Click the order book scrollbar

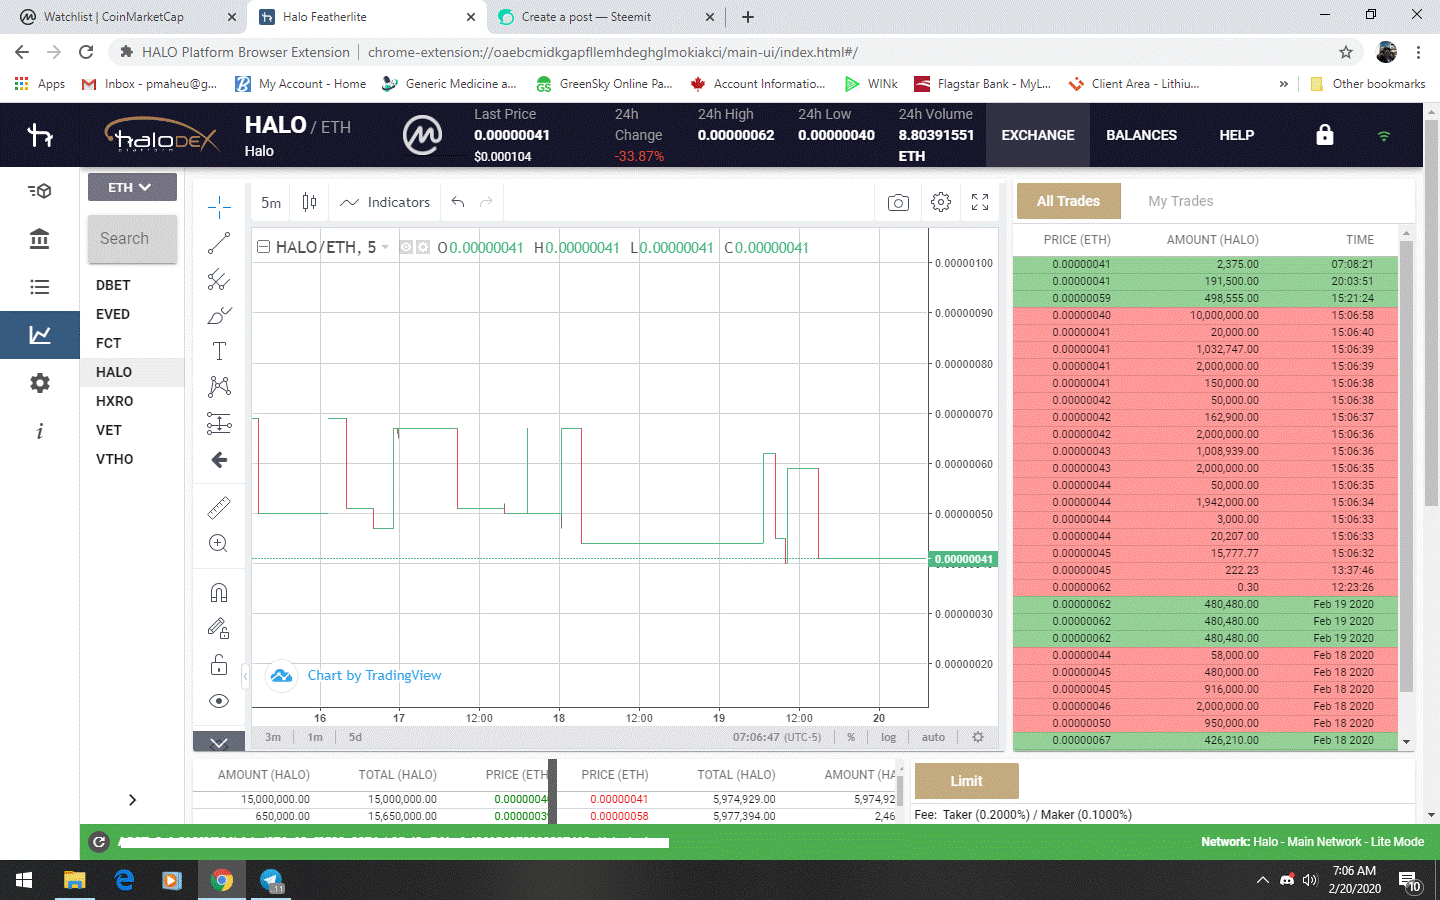(900, 789)
